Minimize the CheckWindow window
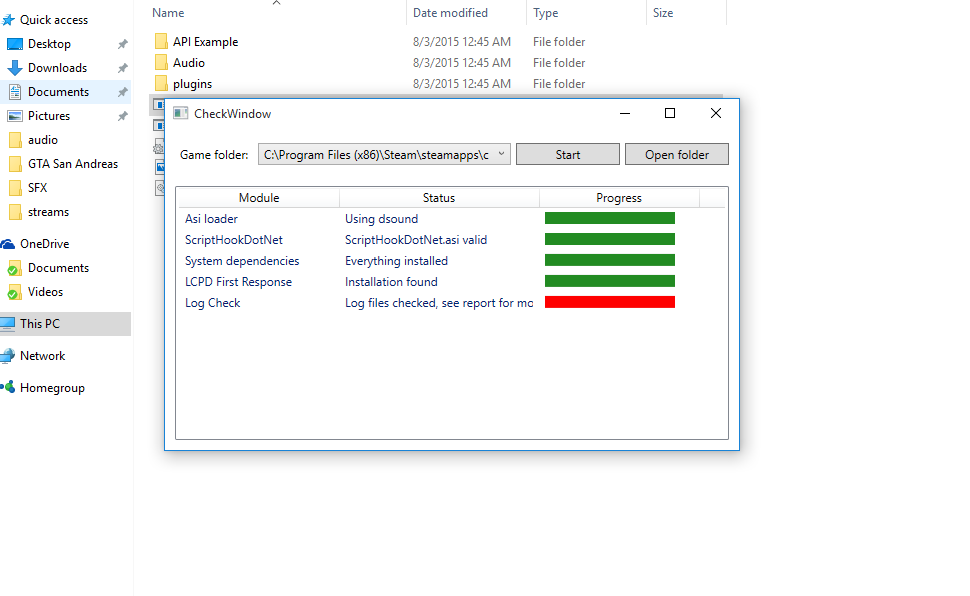970x596 pixels. (x=625, y=113)
